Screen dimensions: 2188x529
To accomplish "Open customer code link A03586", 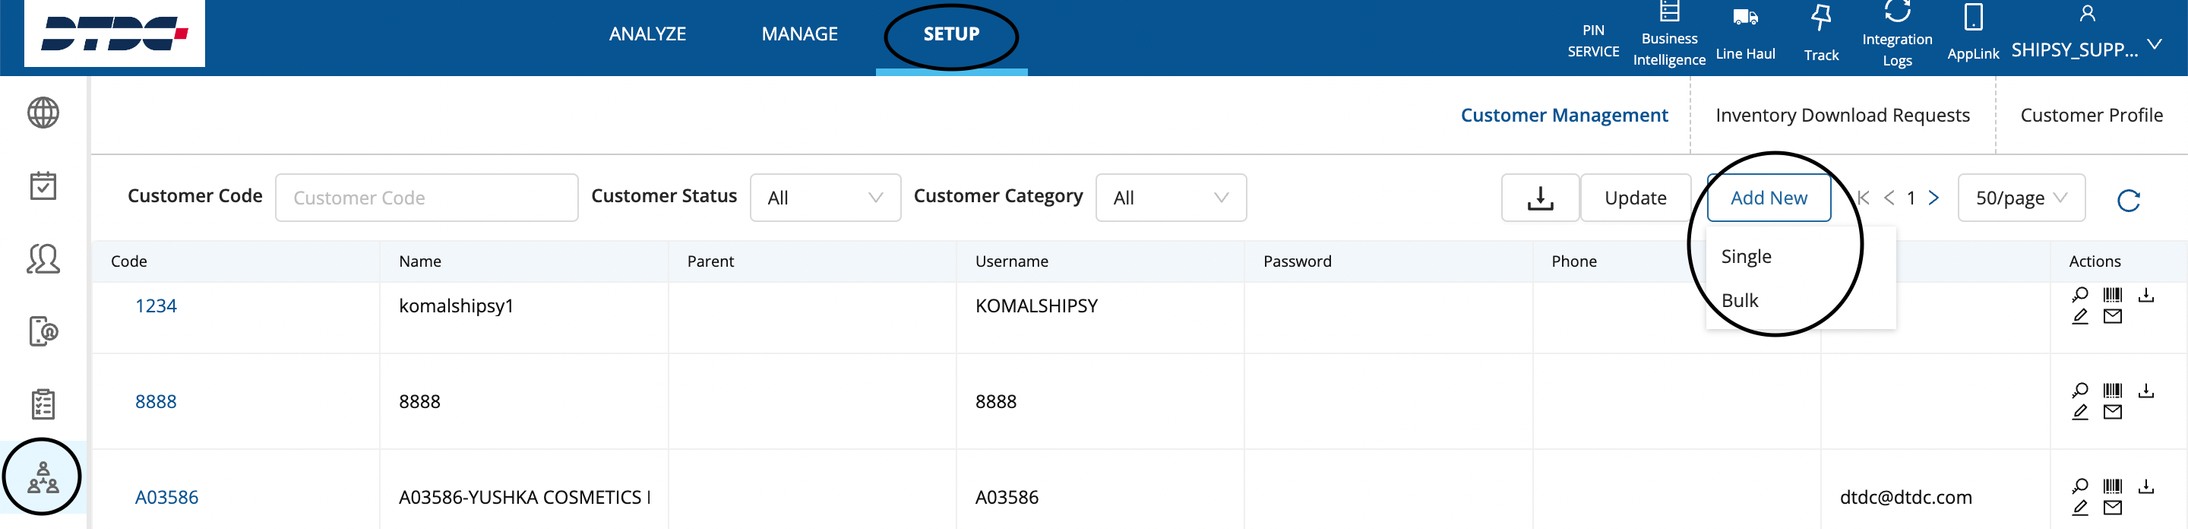I will pyautogui.click(x=166, y=497).
